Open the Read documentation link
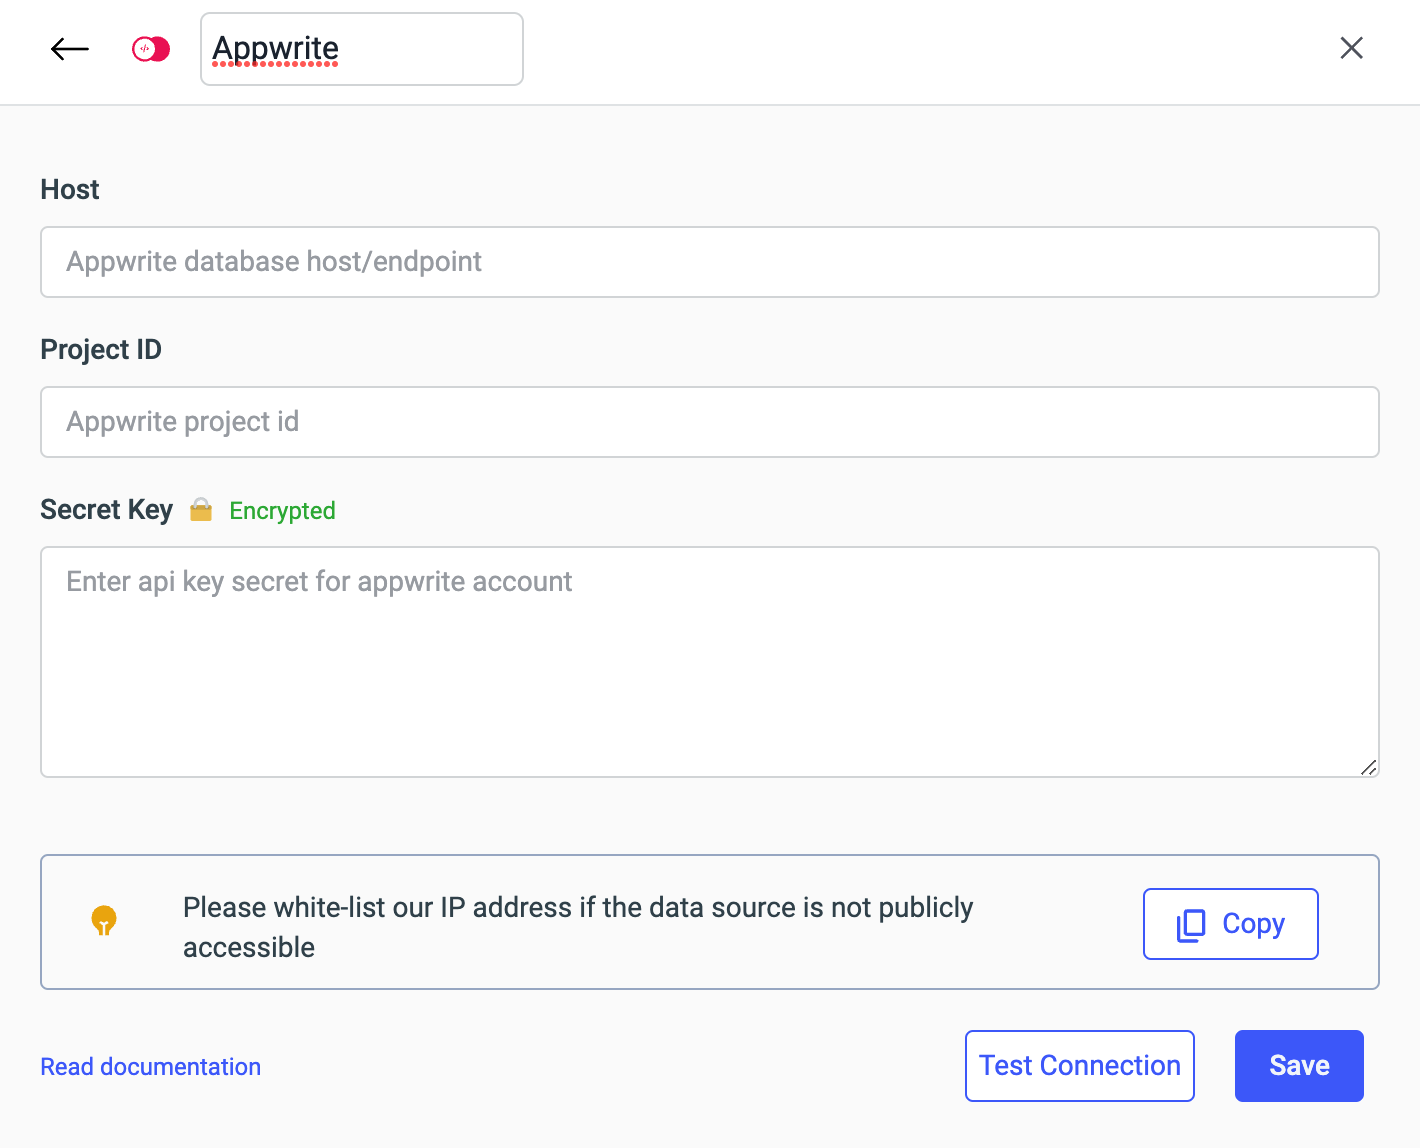The width and height of the screenshot is (1420, 1148). [x=150, y=1067]
